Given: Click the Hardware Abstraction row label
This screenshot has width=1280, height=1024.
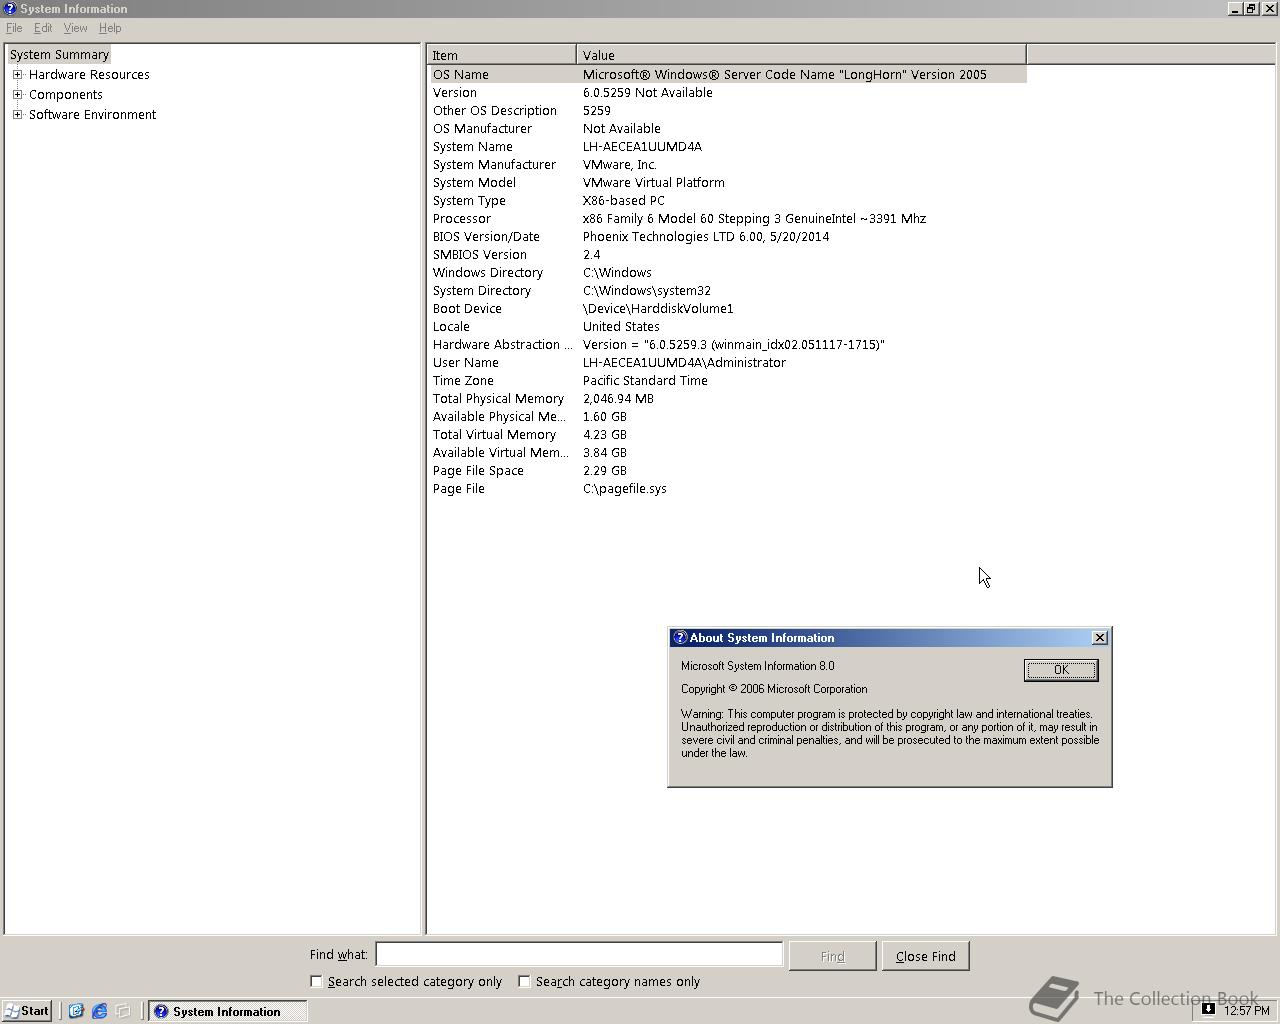Looking at the screenshot, I should coord(502,344).
